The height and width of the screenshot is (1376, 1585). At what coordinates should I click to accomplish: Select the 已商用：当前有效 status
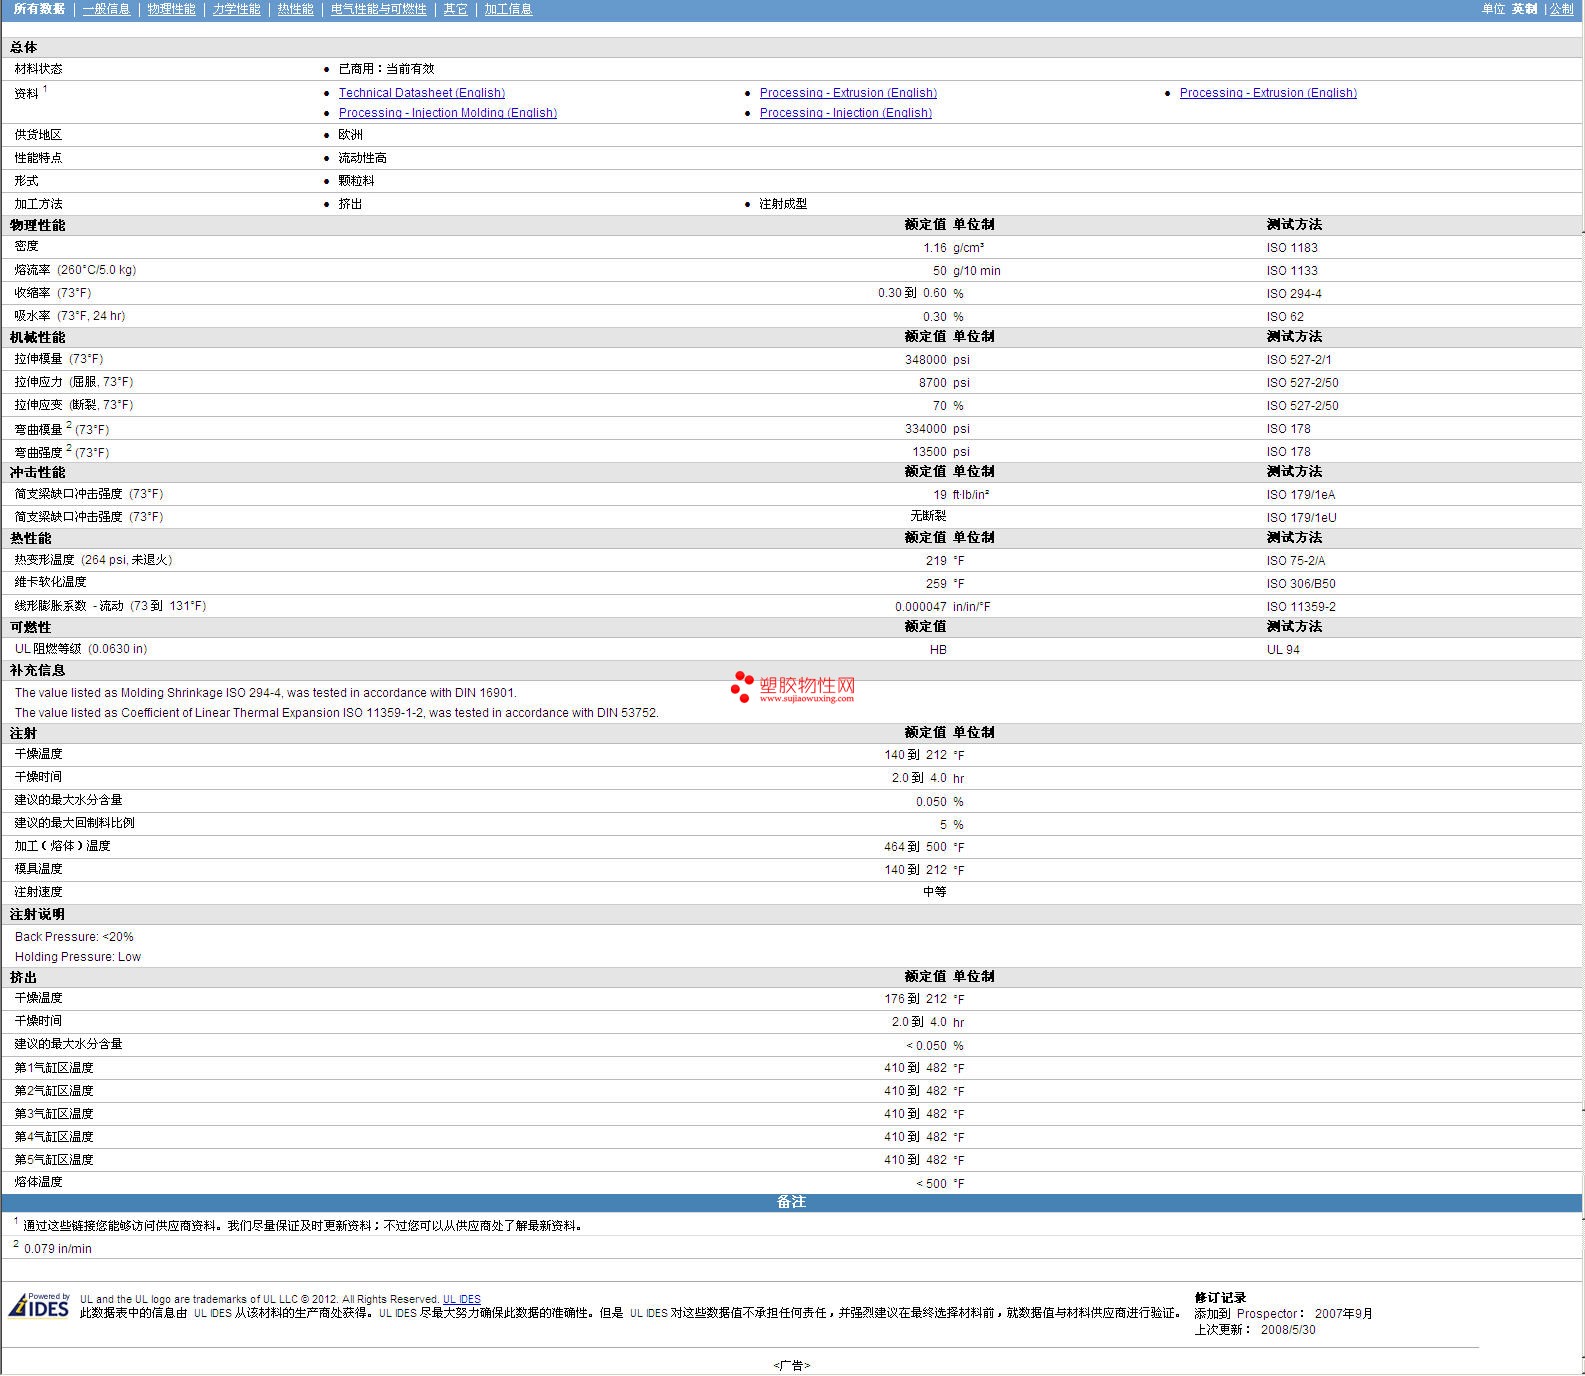tap(386, 69)
